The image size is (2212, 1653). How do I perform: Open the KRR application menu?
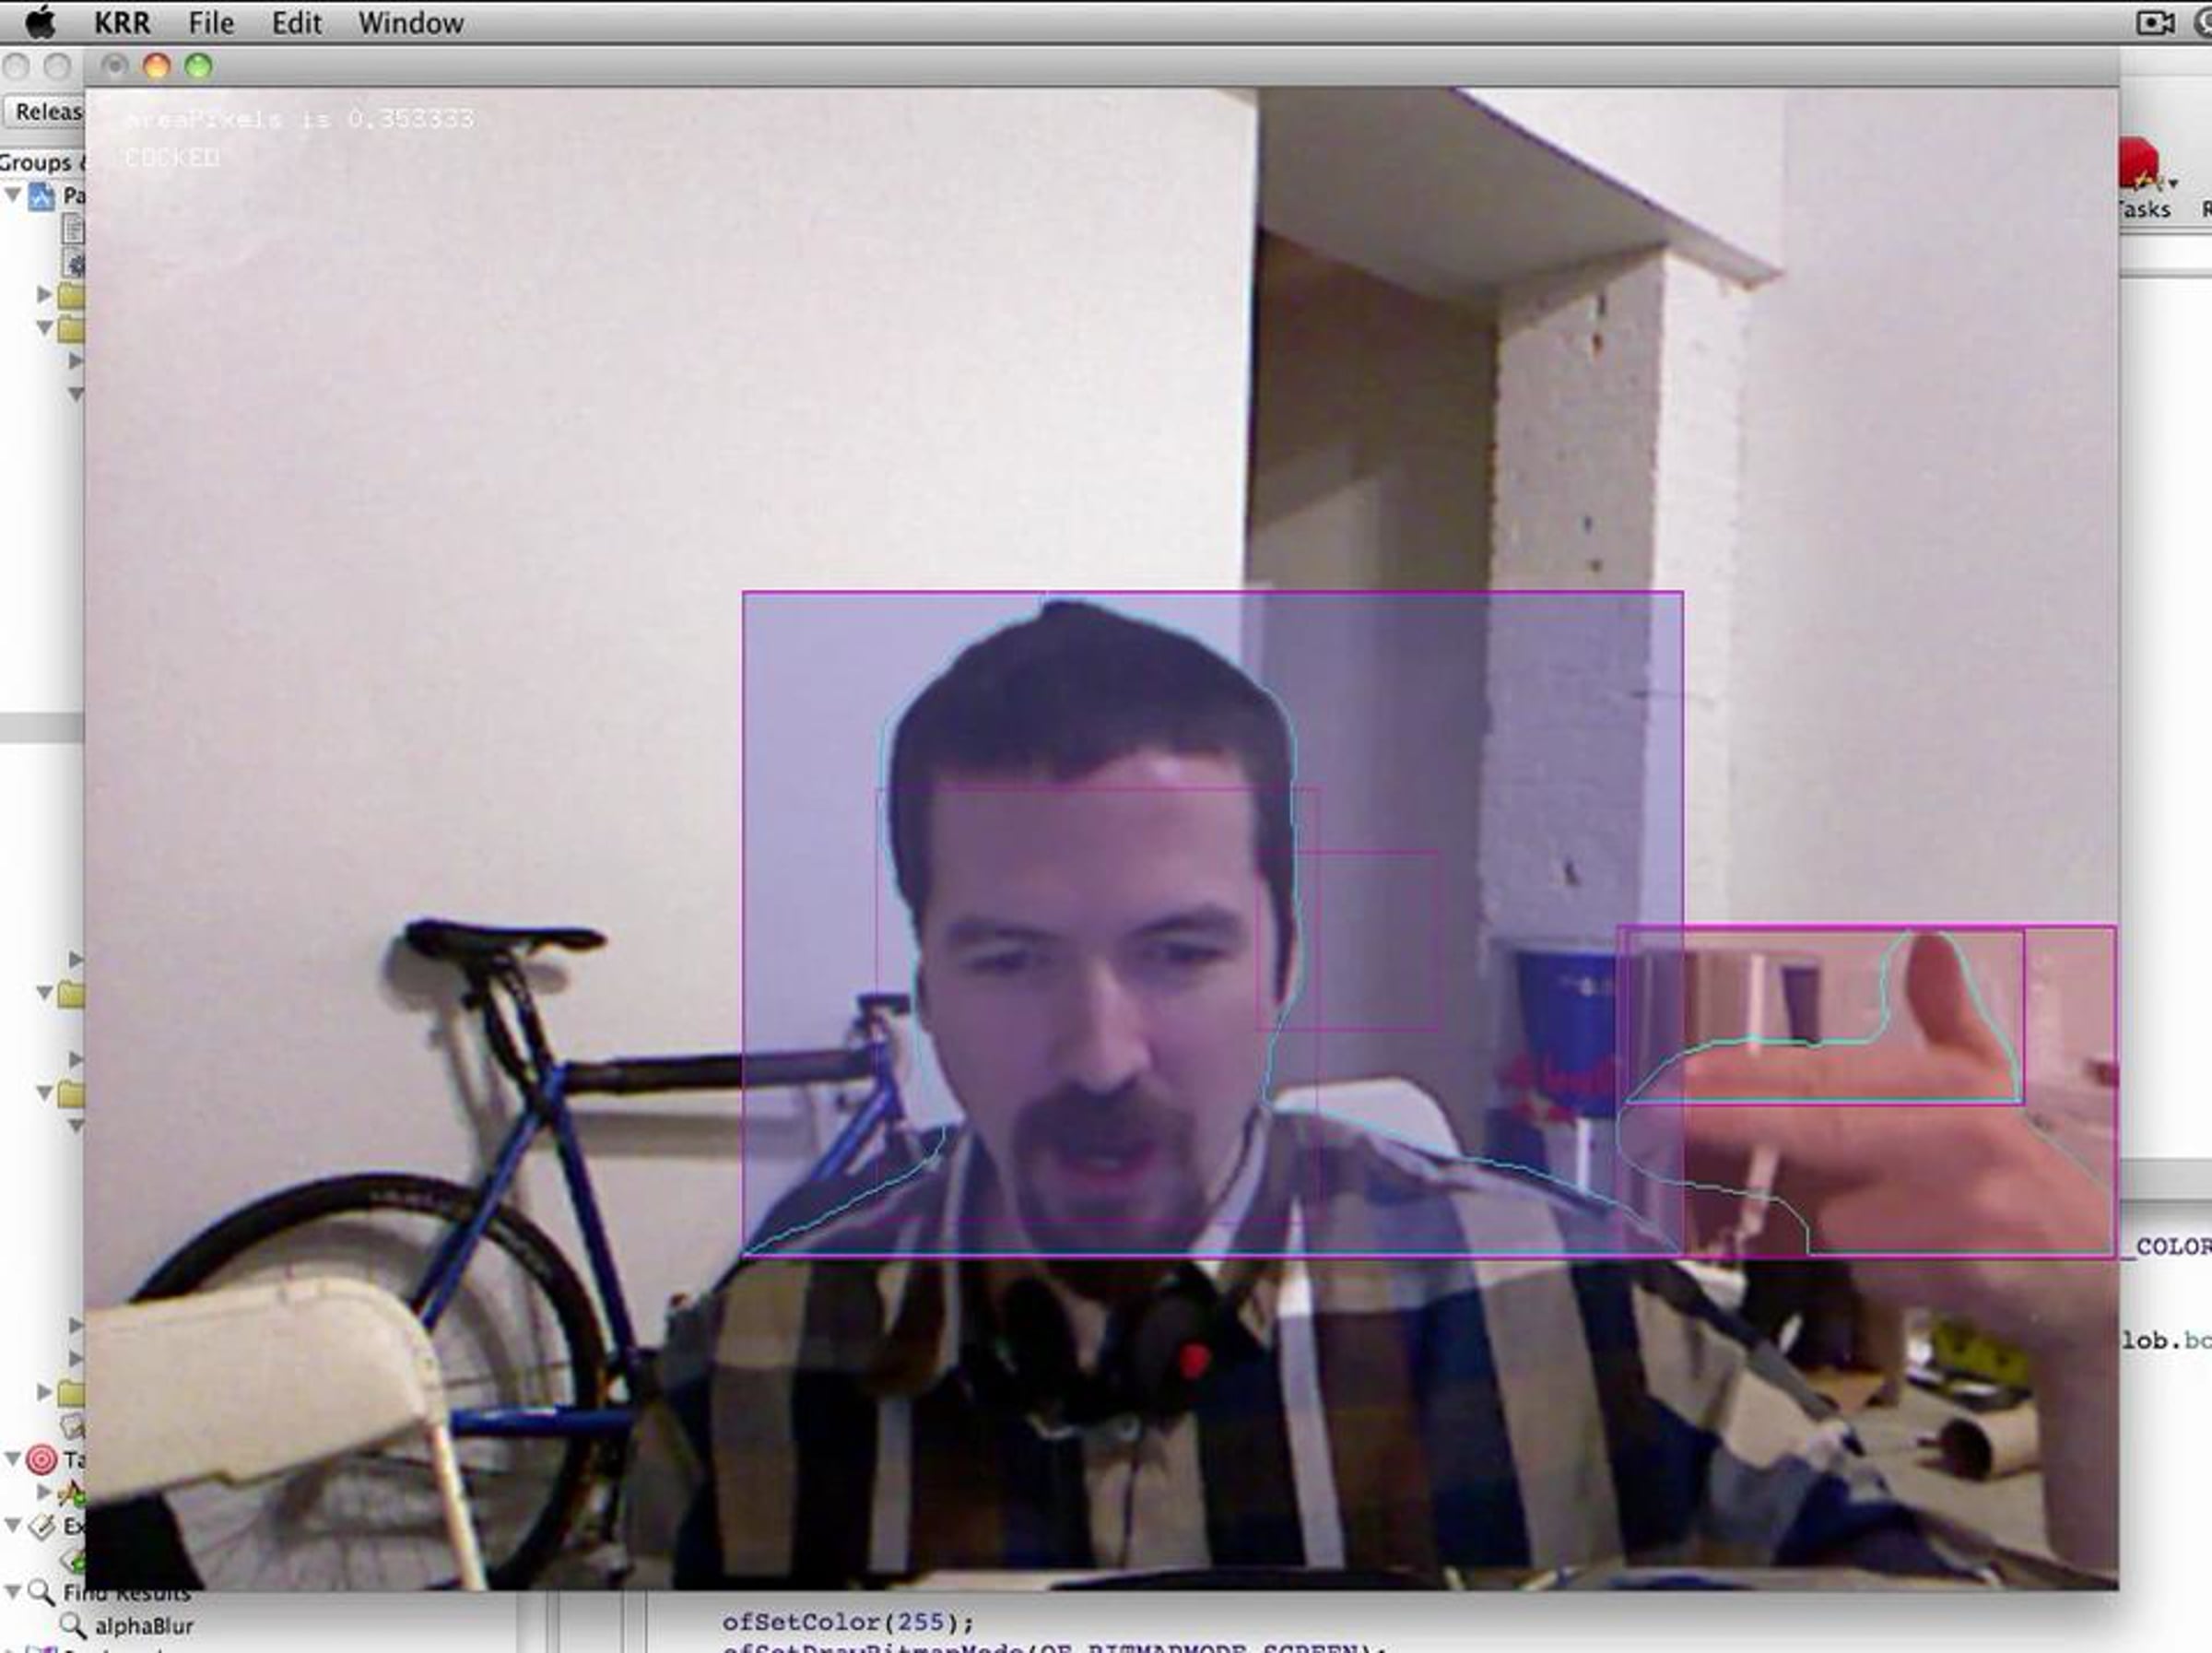tap(122, 22)
